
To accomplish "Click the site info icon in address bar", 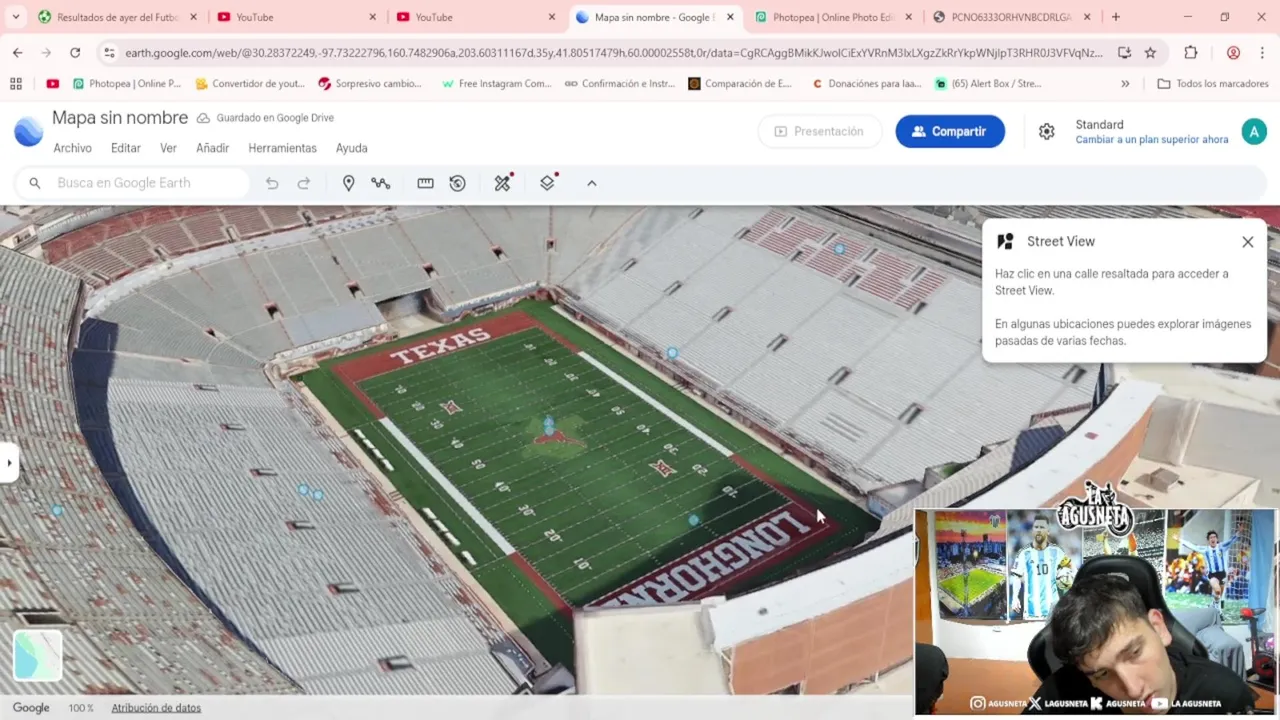I will tap(109, 53).
